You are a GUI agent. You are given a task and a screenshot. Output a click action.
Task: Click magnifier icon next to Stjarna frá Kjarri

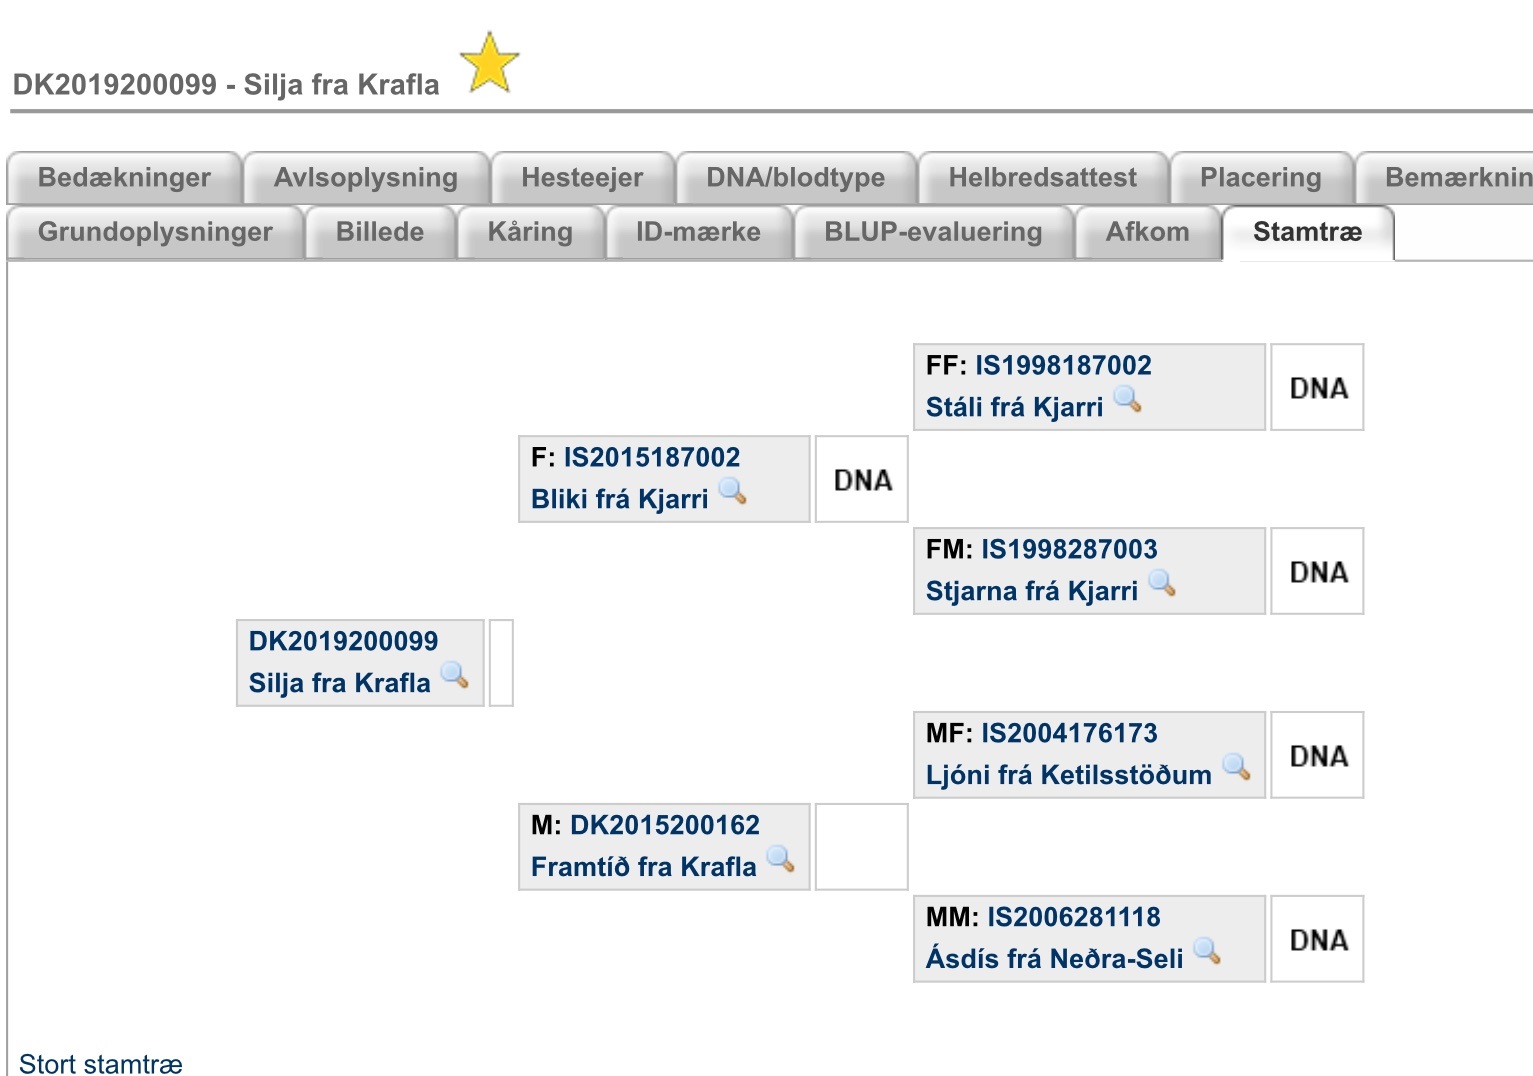click(1162, 583)
